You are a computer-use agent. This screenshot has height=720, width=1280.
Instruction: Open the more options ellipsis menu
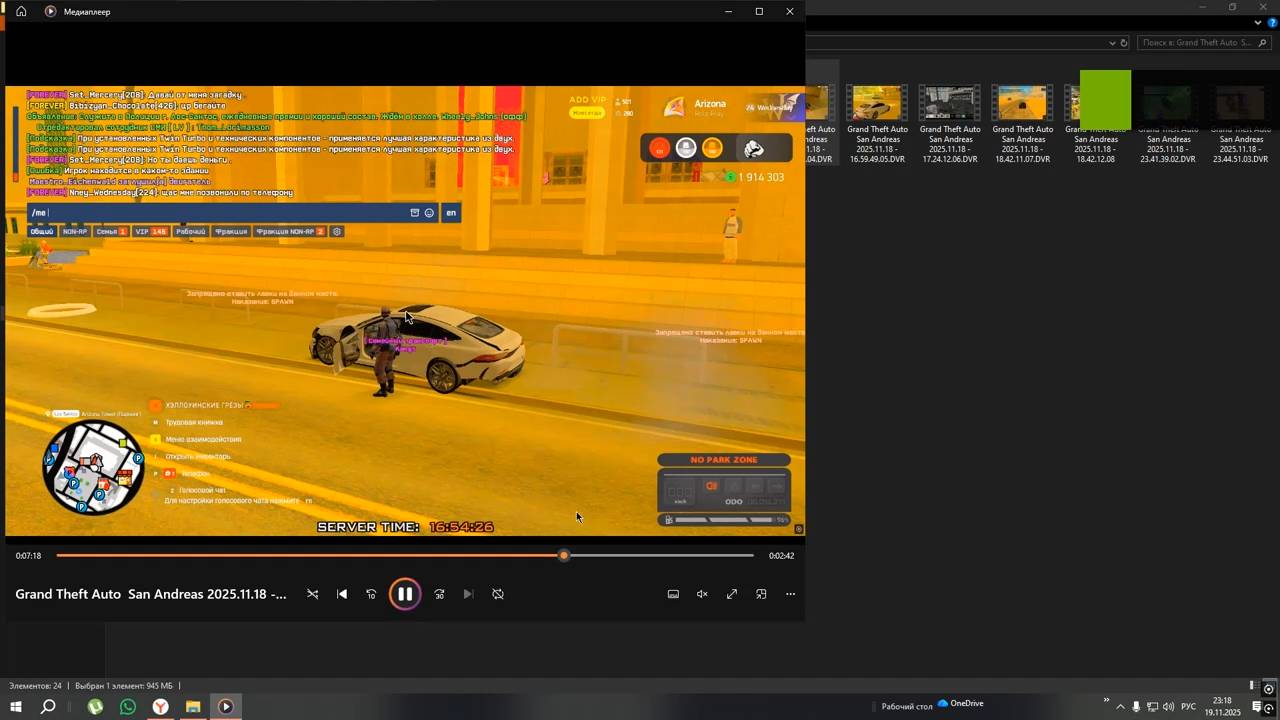point(790,594)
